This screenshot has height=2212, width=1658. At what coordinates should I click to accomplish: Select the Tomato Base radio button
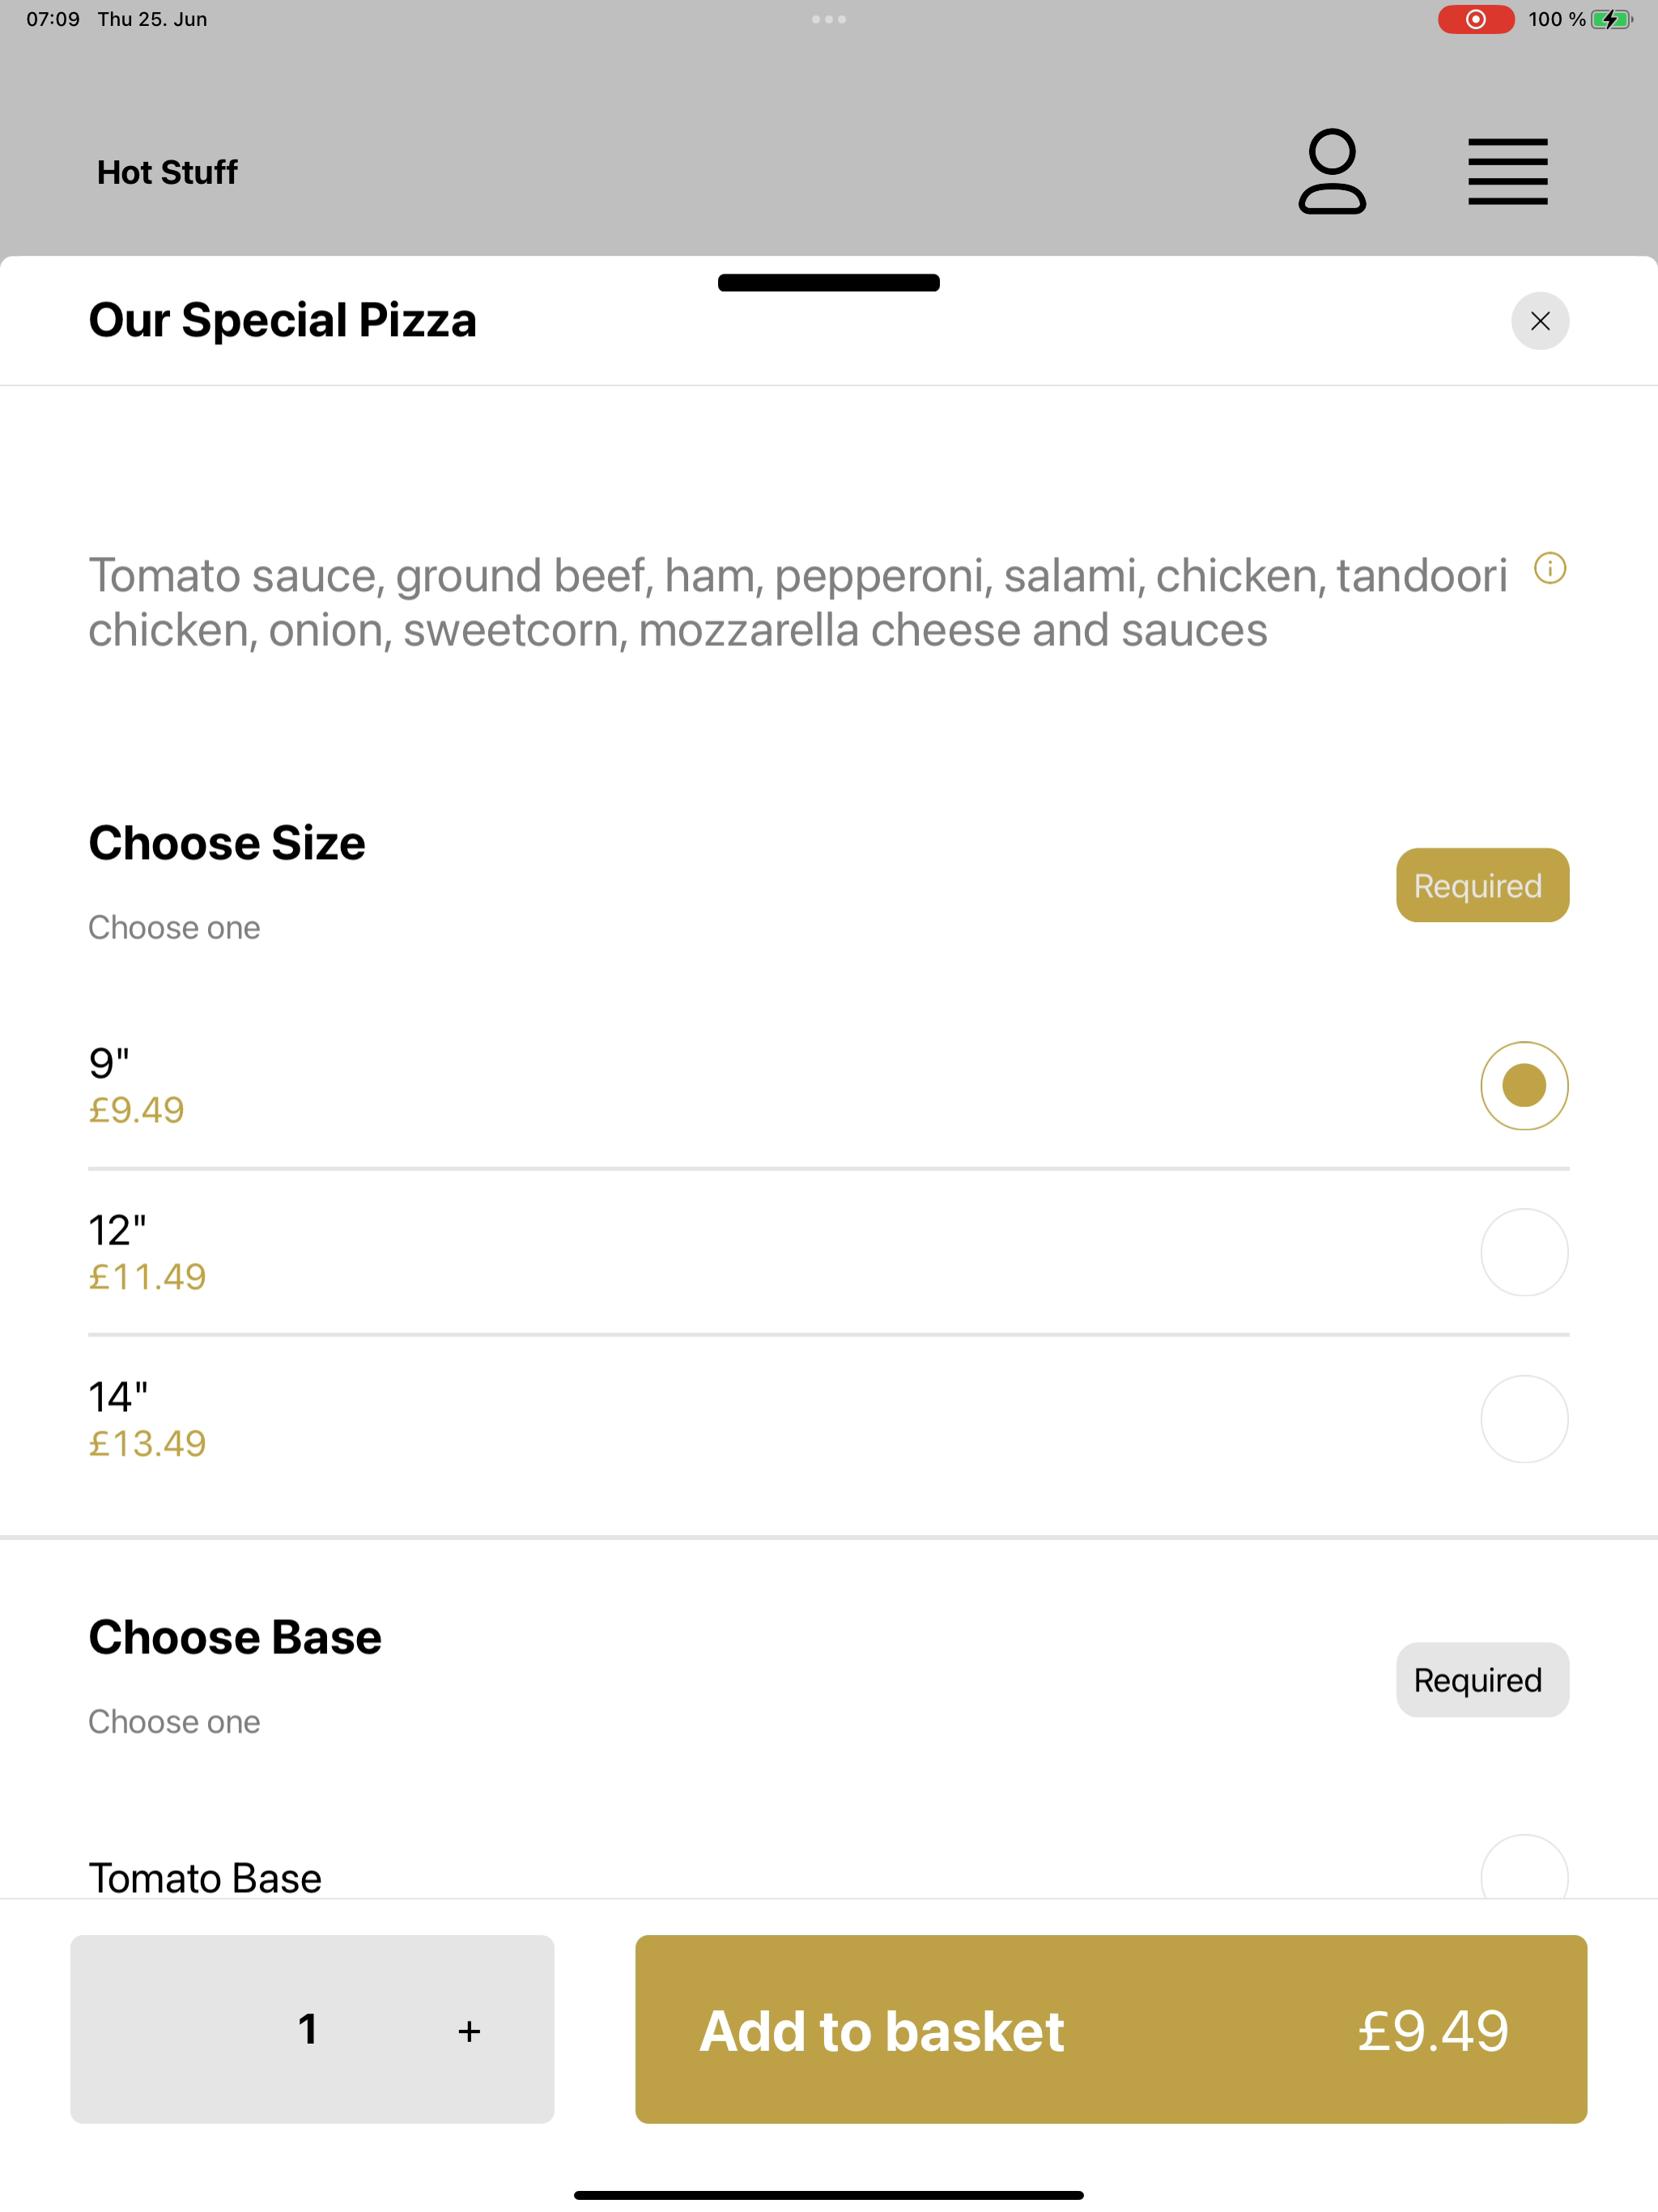(1523, 1867)
